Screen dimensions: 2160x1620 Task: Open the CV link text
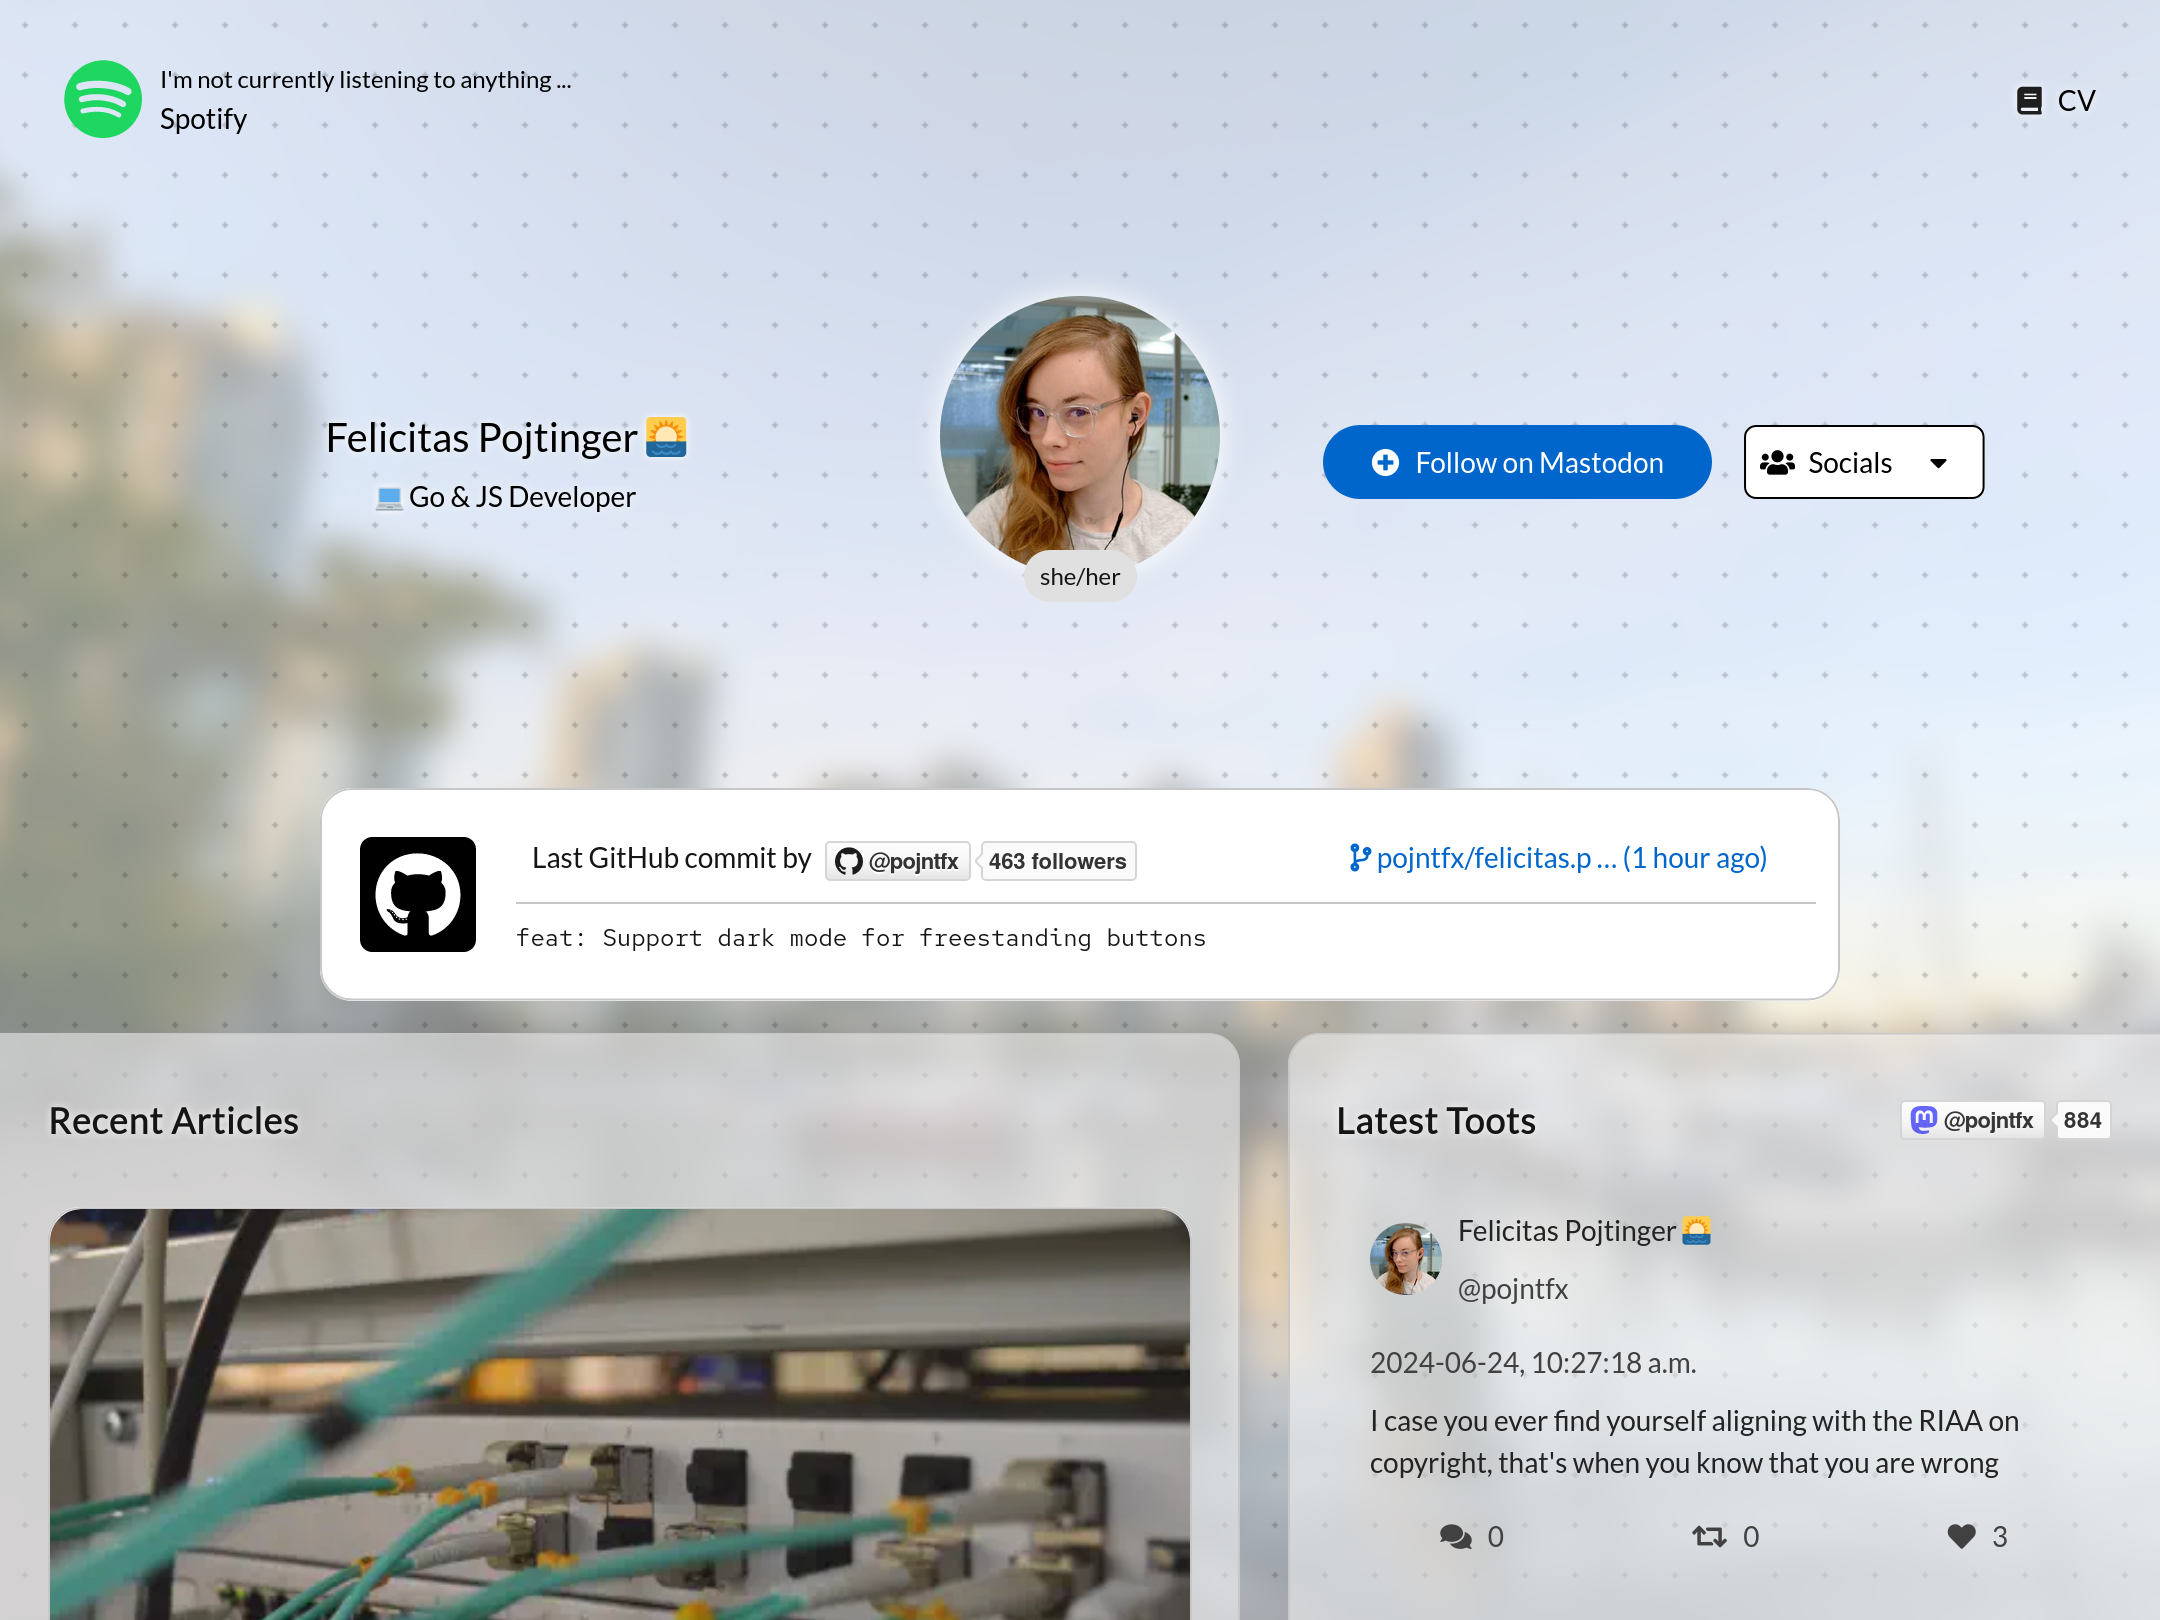click(x=2076, y=100)
